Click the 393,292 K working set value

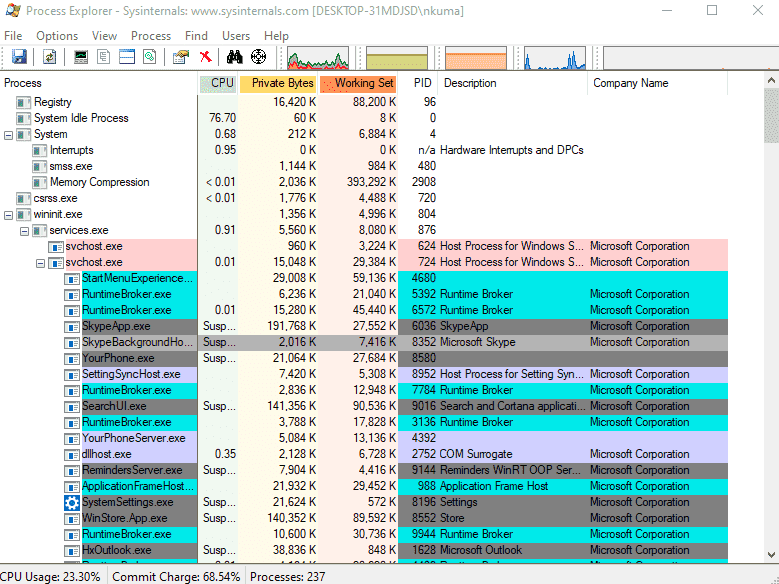(x=371, y=182)
